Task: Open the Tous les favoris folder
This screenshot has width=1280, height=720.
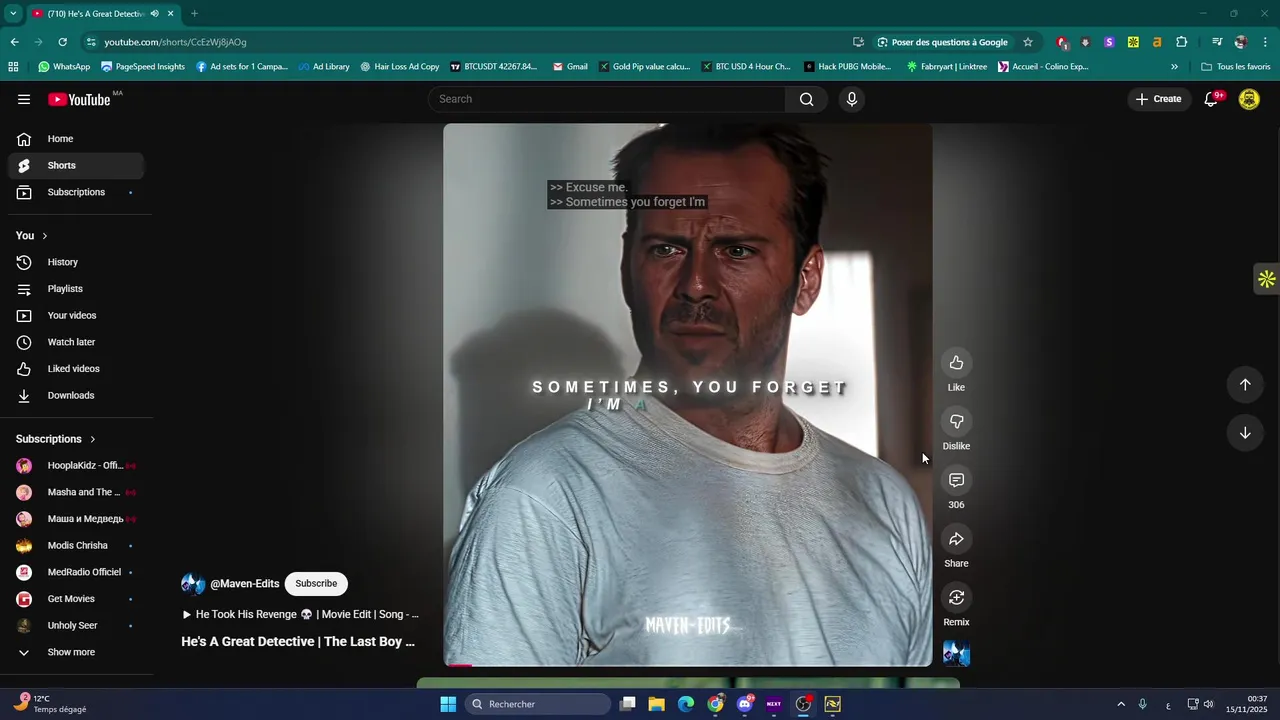Action: (x=1236, y=67)
